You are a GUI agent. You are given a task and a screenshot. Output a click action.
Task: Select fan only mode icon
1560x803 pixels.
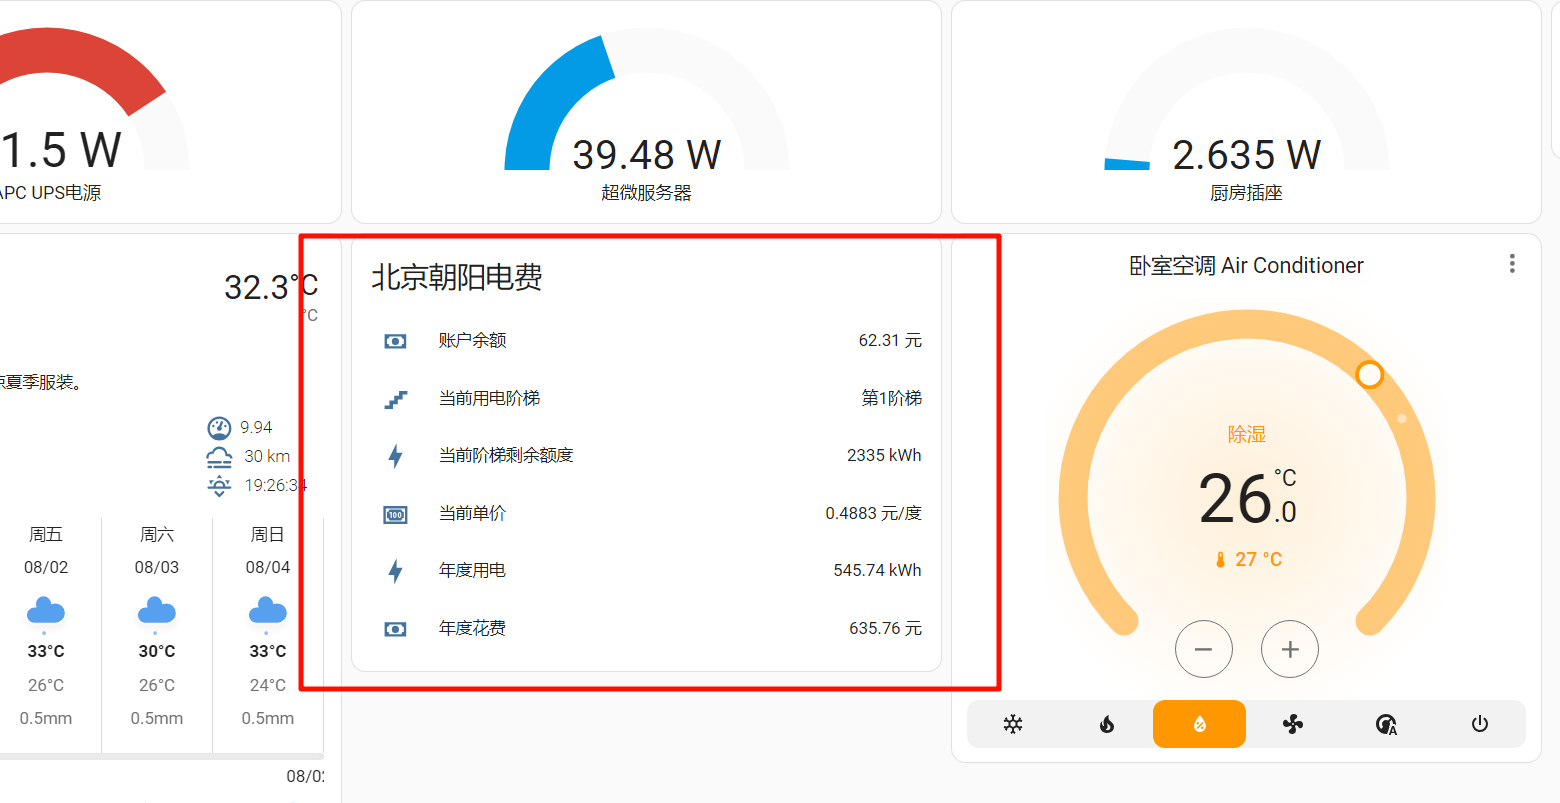click(1293, 724)
